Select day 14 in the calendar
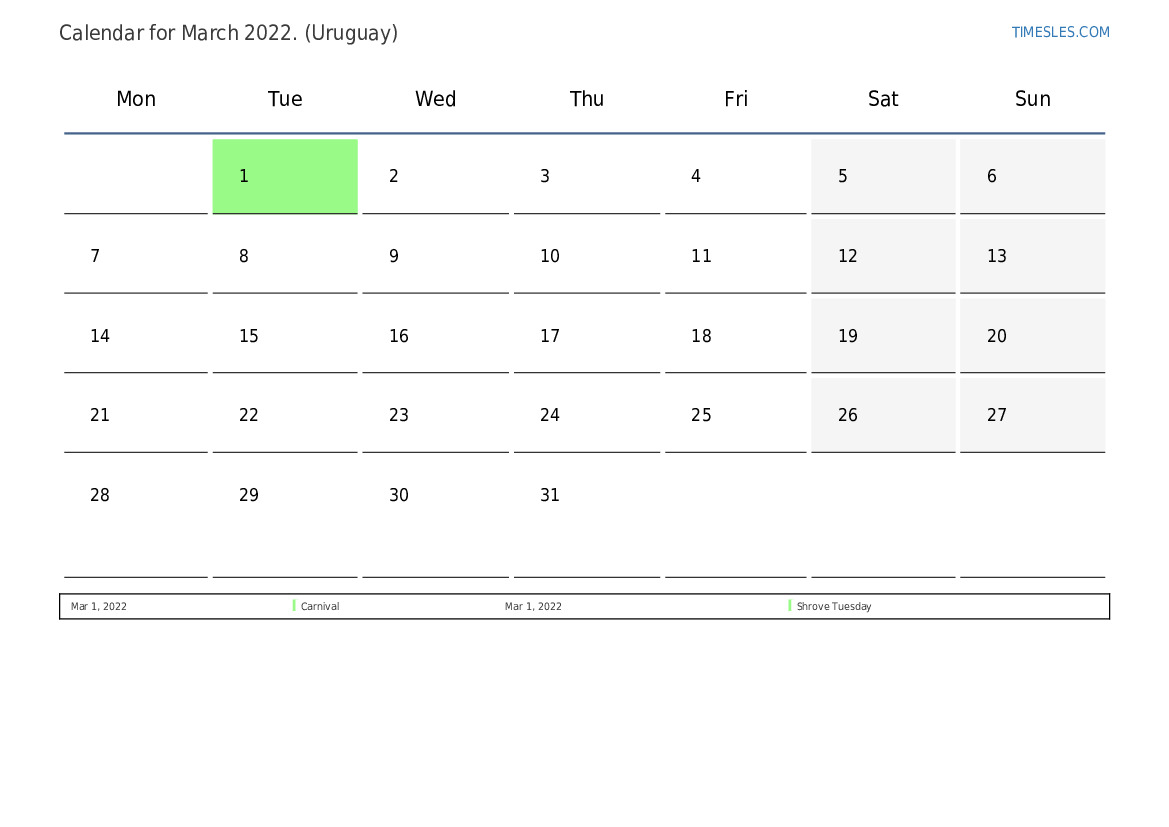Screen dimensions: 1169x827 point(136,336)
